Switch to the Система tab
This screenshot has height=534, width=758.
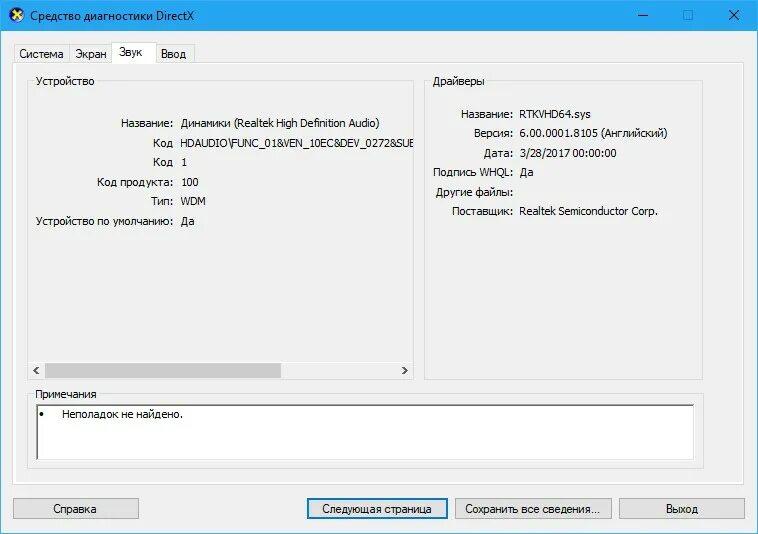click(42, 54)
